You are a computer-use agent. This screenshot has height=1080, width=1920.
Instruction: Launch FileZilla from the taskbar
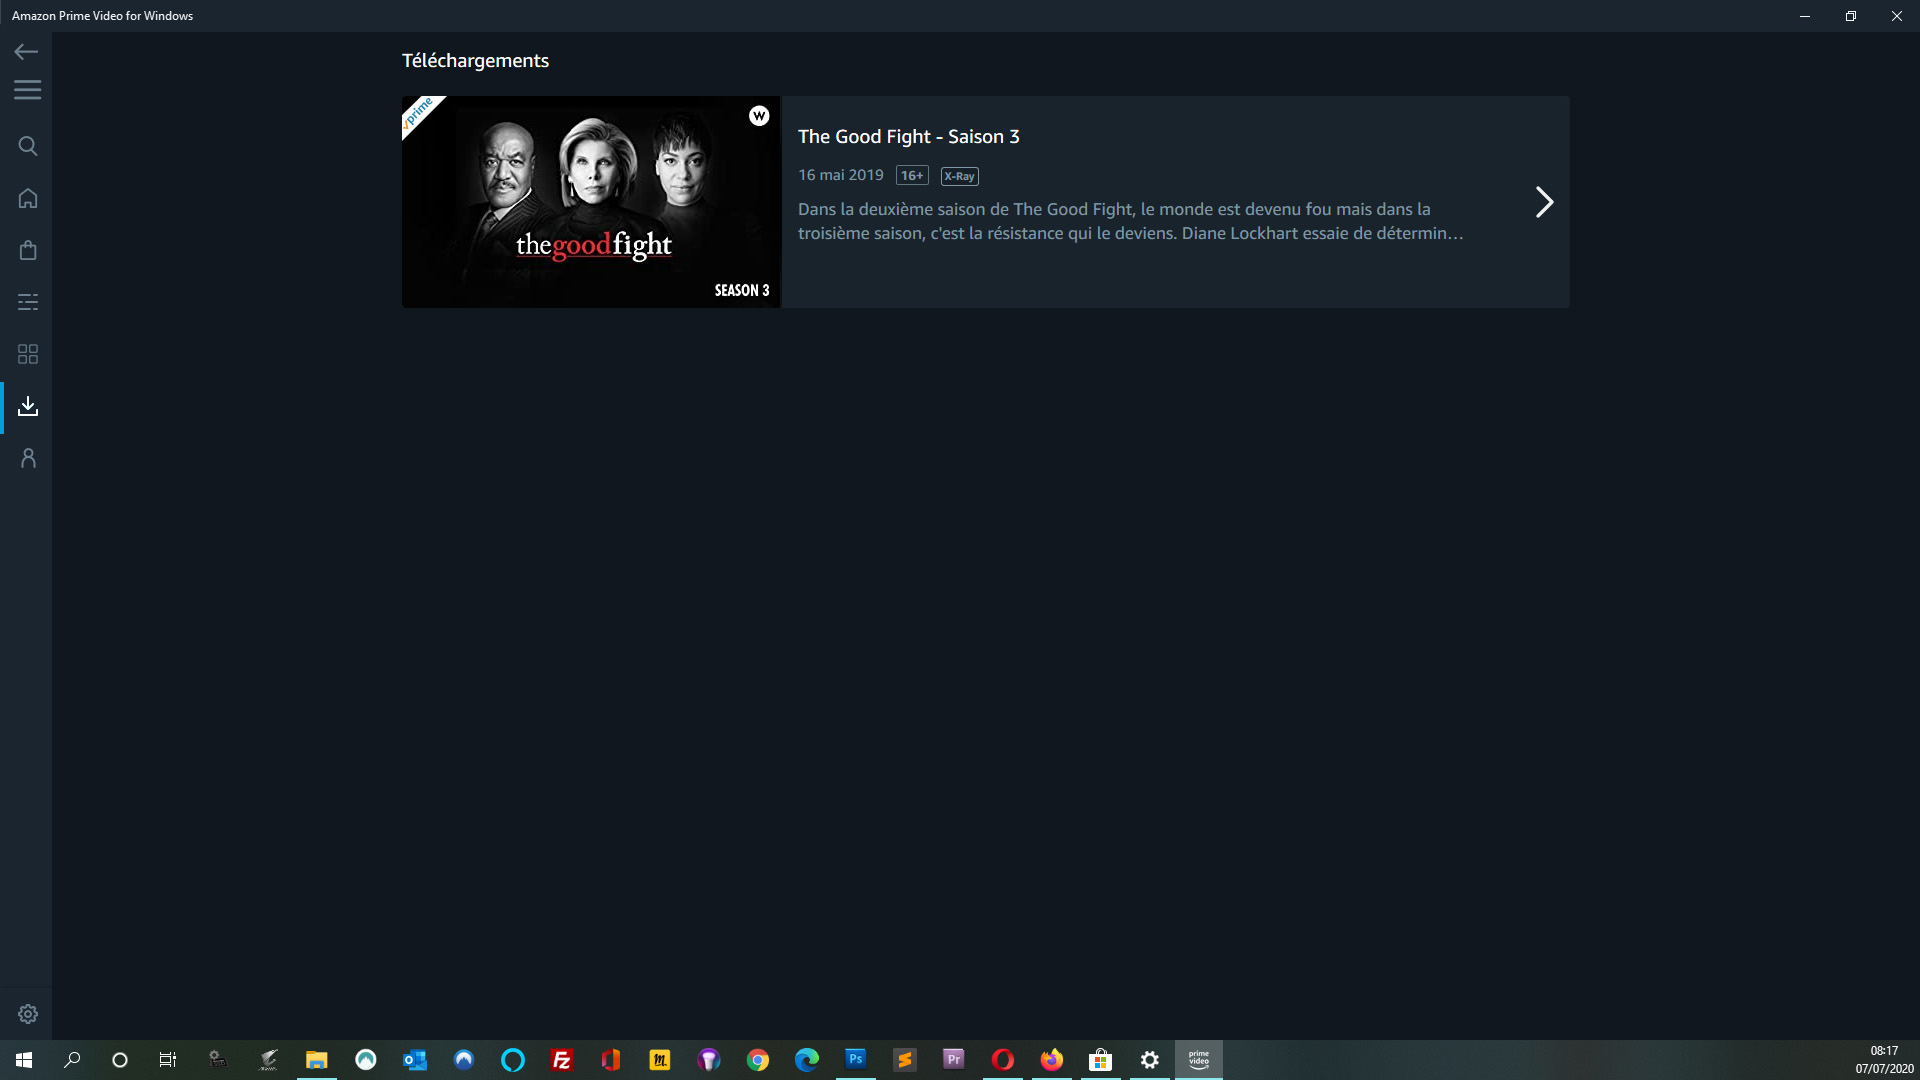pyautogui.click(x=562, y=1060)
